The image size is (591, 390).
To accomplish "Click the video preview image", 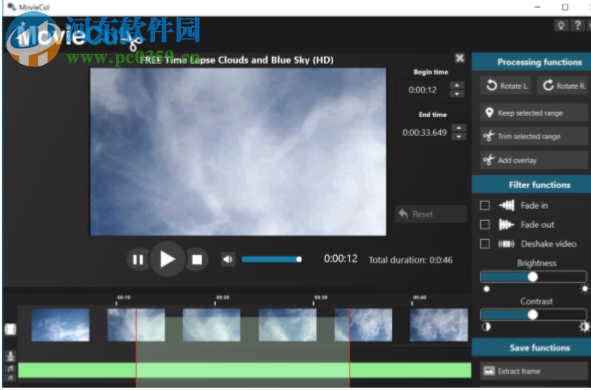I will [x=238, y=151].
